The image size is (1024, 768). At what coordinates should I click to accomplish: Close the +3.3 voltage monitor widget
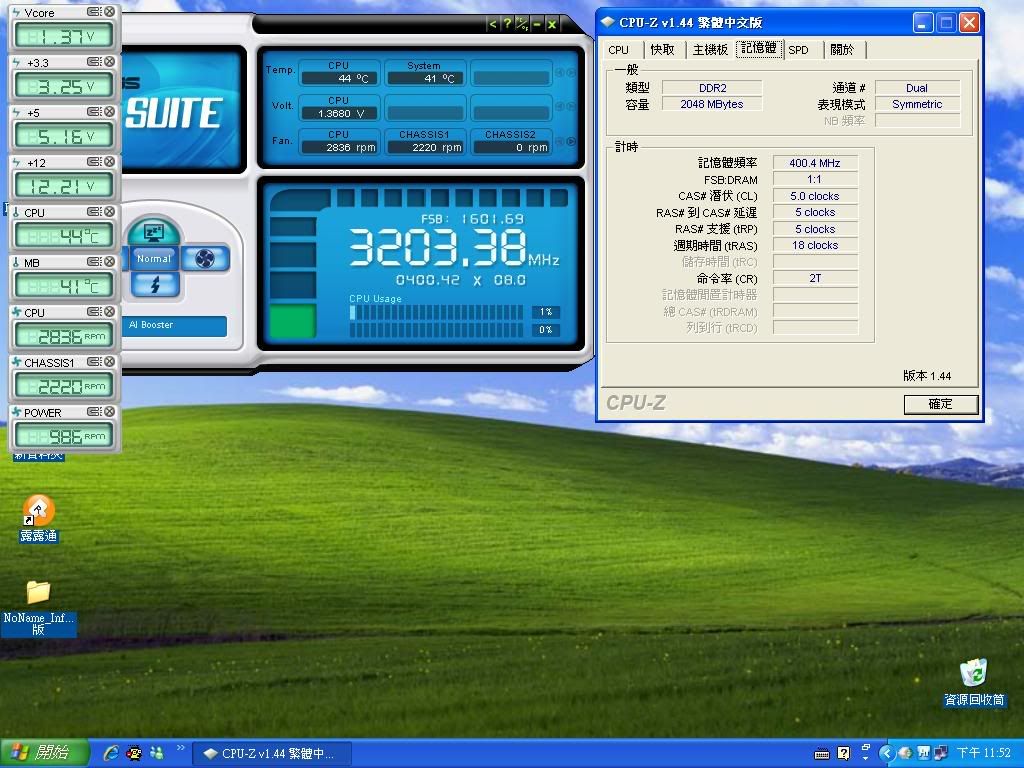pyautogui.click(x=109, y=61)
